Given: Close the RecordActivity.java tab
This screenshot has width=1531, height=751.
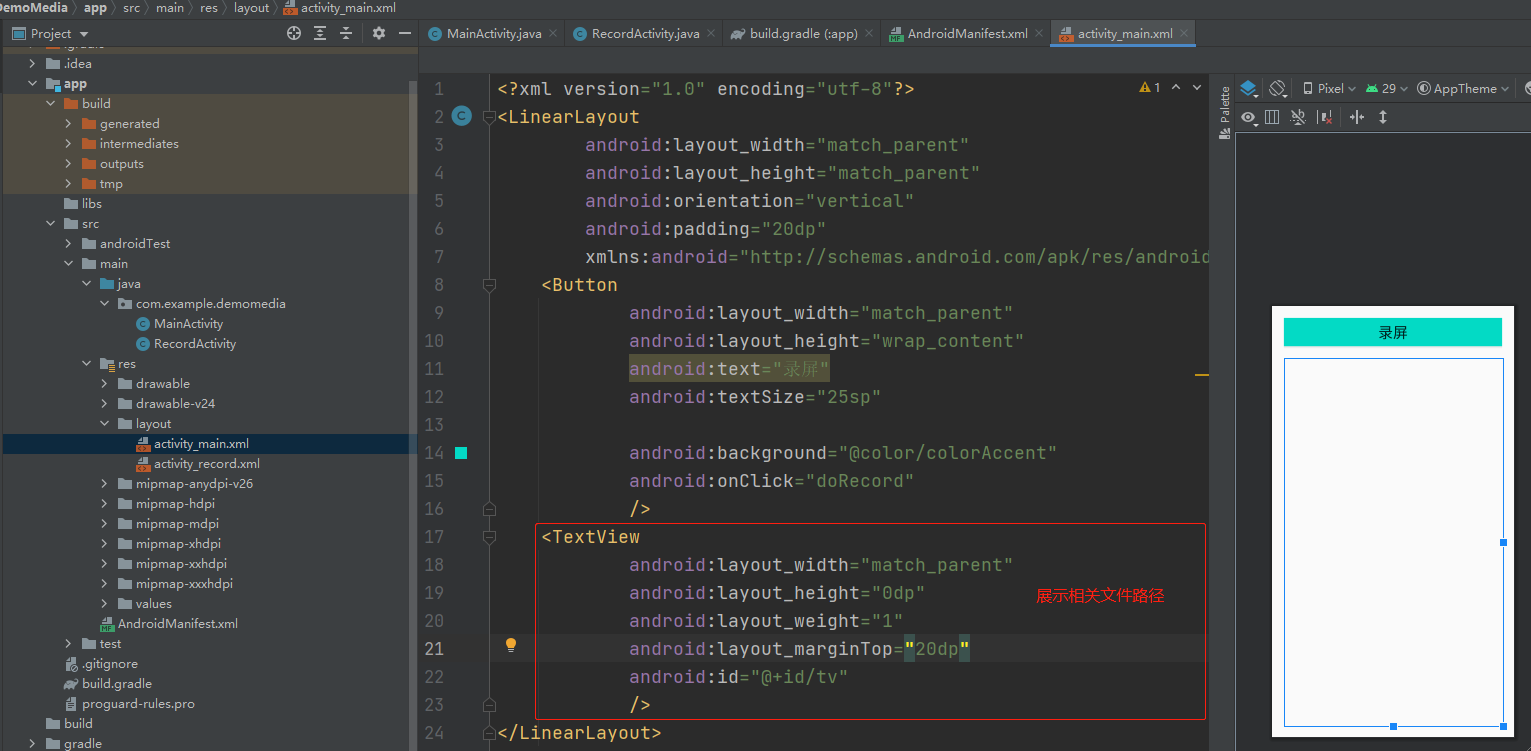Looking at the screenshot, I should pos(712,33).
